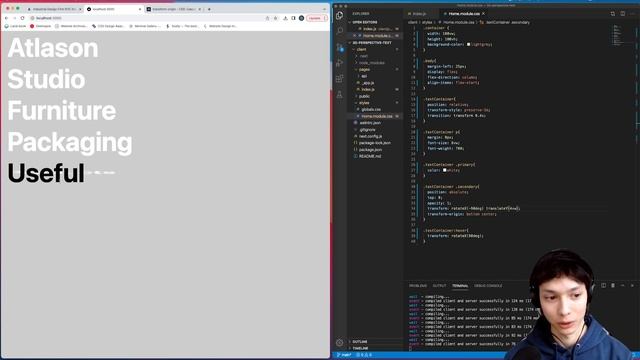The height and width of the screenshot is (360, 640).
Task: Open the Explorer view in VS Code
Action: point(339,16)
